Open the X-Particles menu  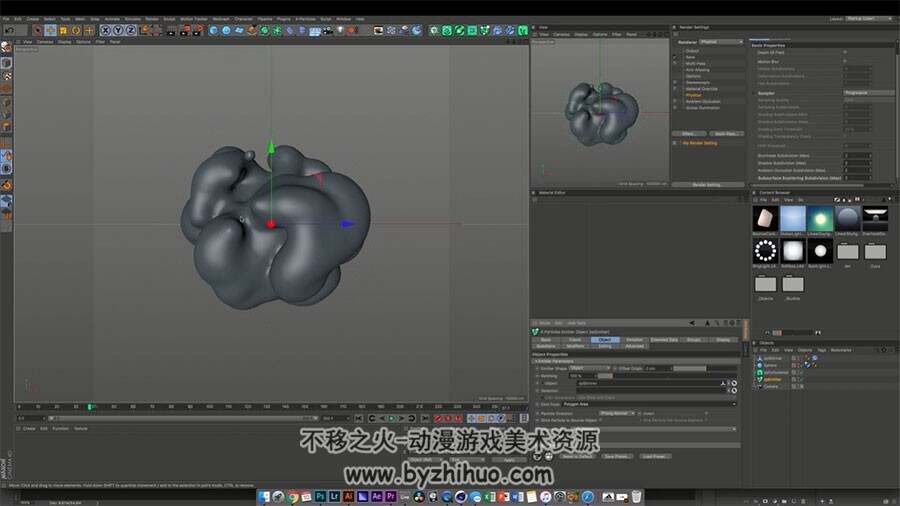[x=305, y=19]
